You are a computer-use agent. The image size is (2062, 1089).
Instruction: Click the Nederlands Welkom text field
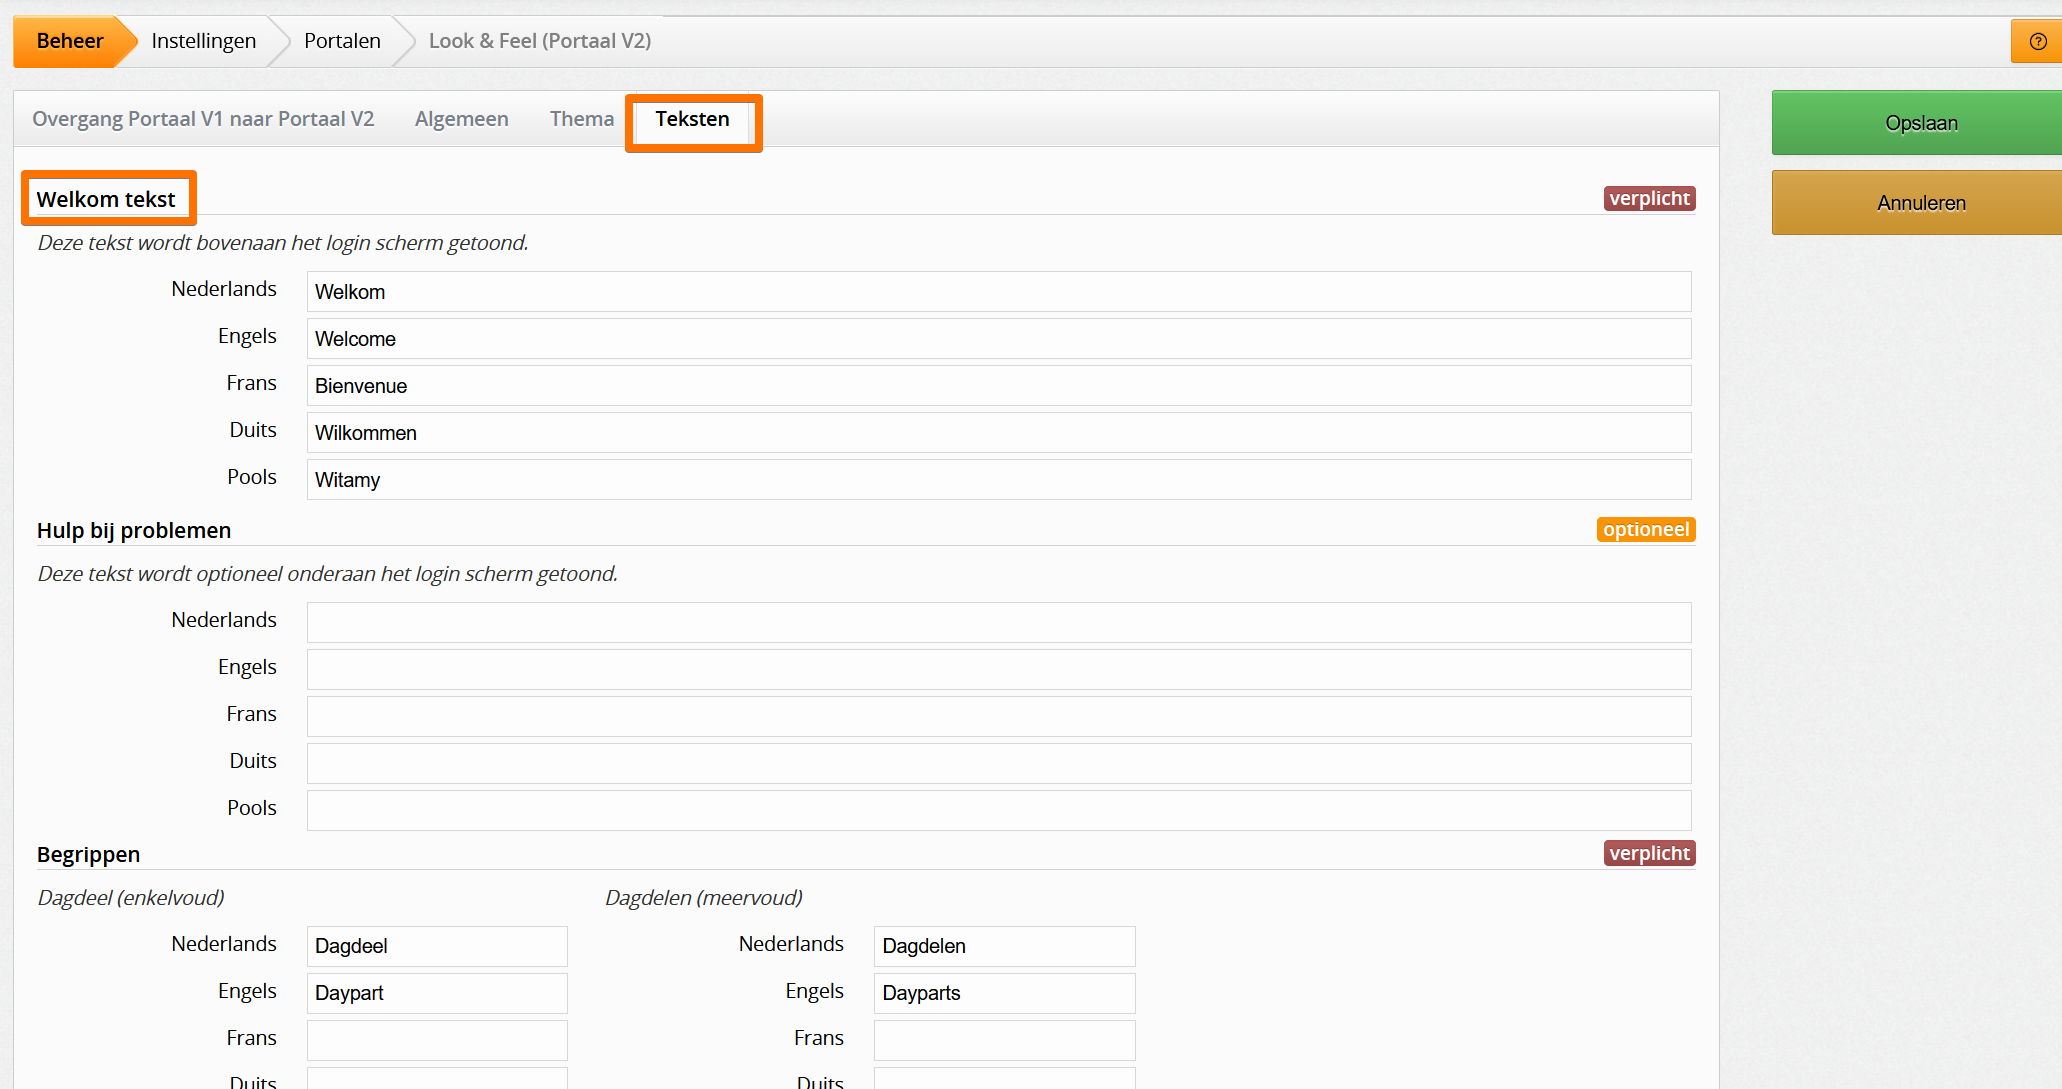[x=998, y=292]
